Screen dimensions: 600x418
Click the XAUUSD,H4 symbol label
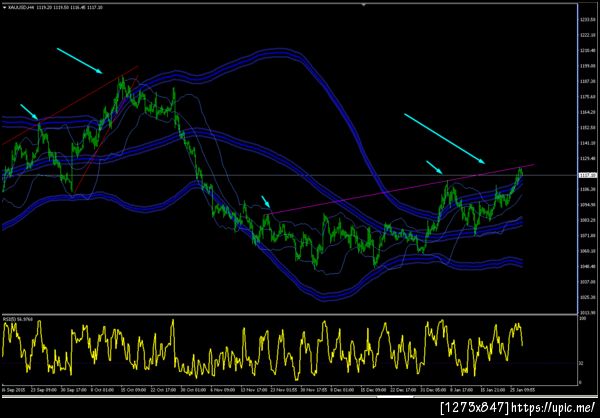[x=21, y=7]
